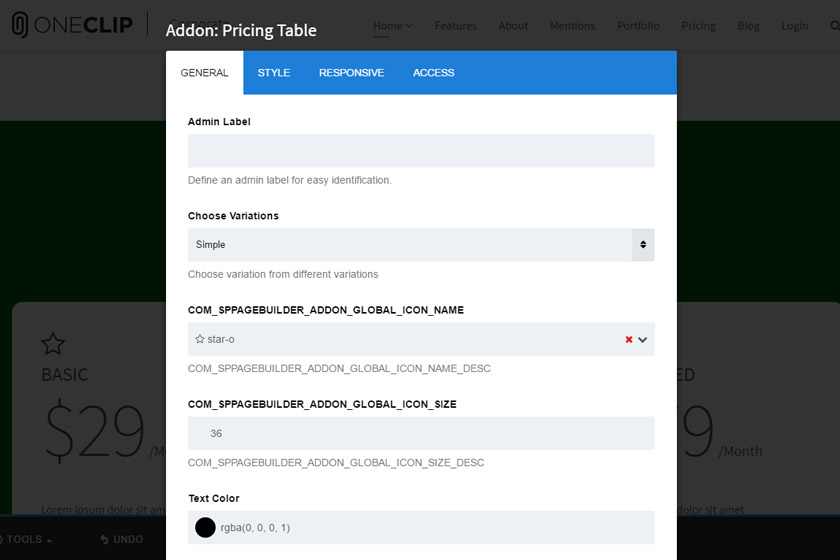Focus the Admin Label input field
The width and height of the screenshot is (840, 560).
click(x=421, y=151)
